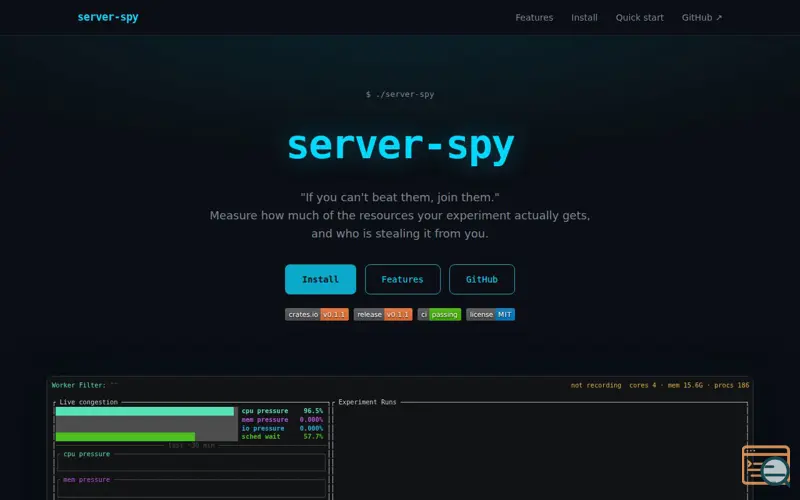Click the 'Measure how much of the resources' line
800x500 pixels.
(400, 215)
